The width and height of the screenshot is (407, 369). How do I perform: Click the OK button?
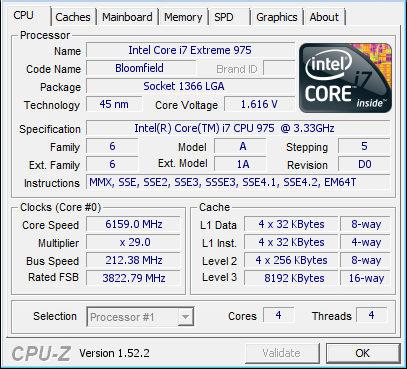tap(363, 353)
